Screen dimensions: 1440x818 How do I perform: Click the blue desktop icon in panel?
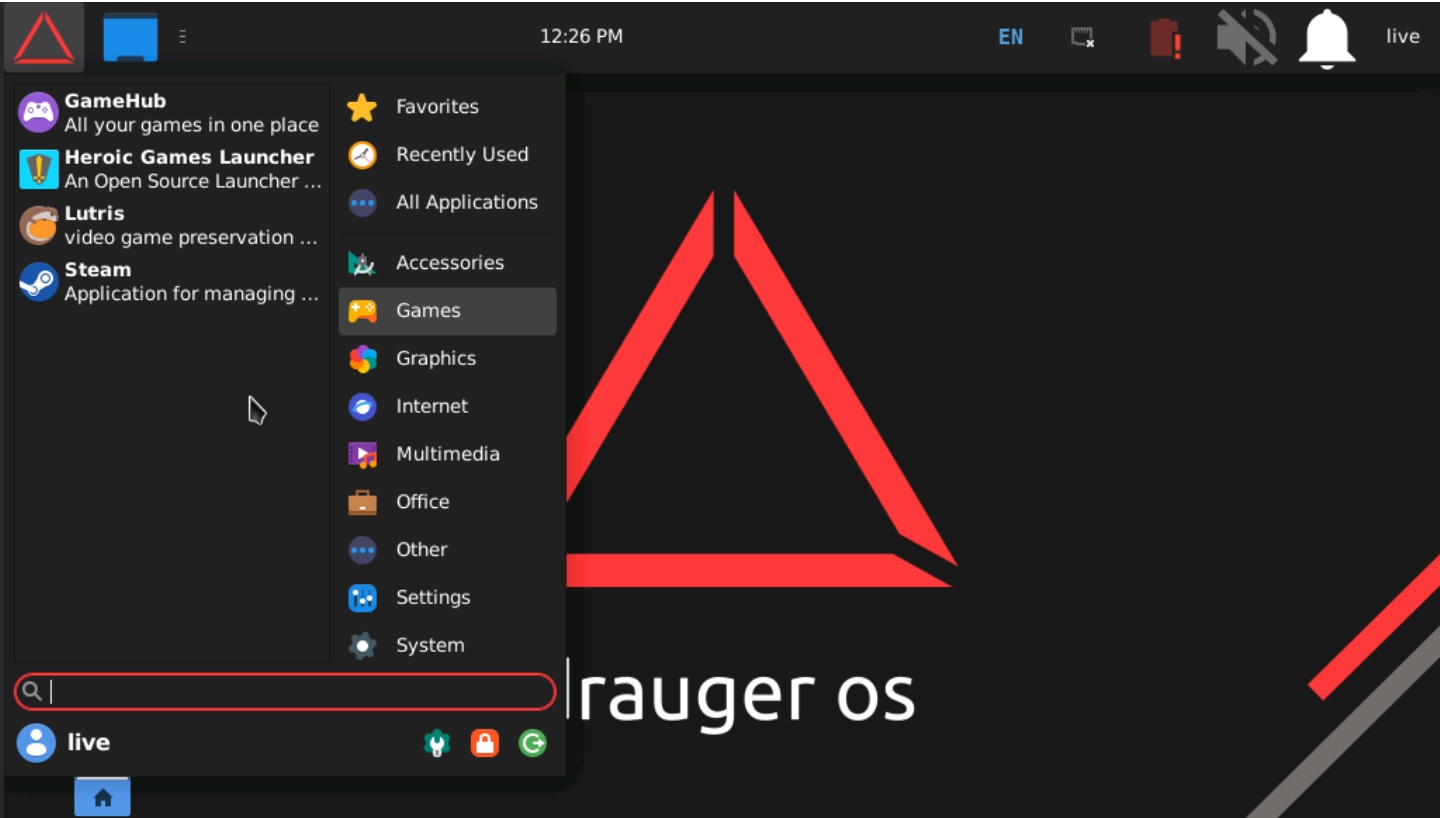[130, 38]
